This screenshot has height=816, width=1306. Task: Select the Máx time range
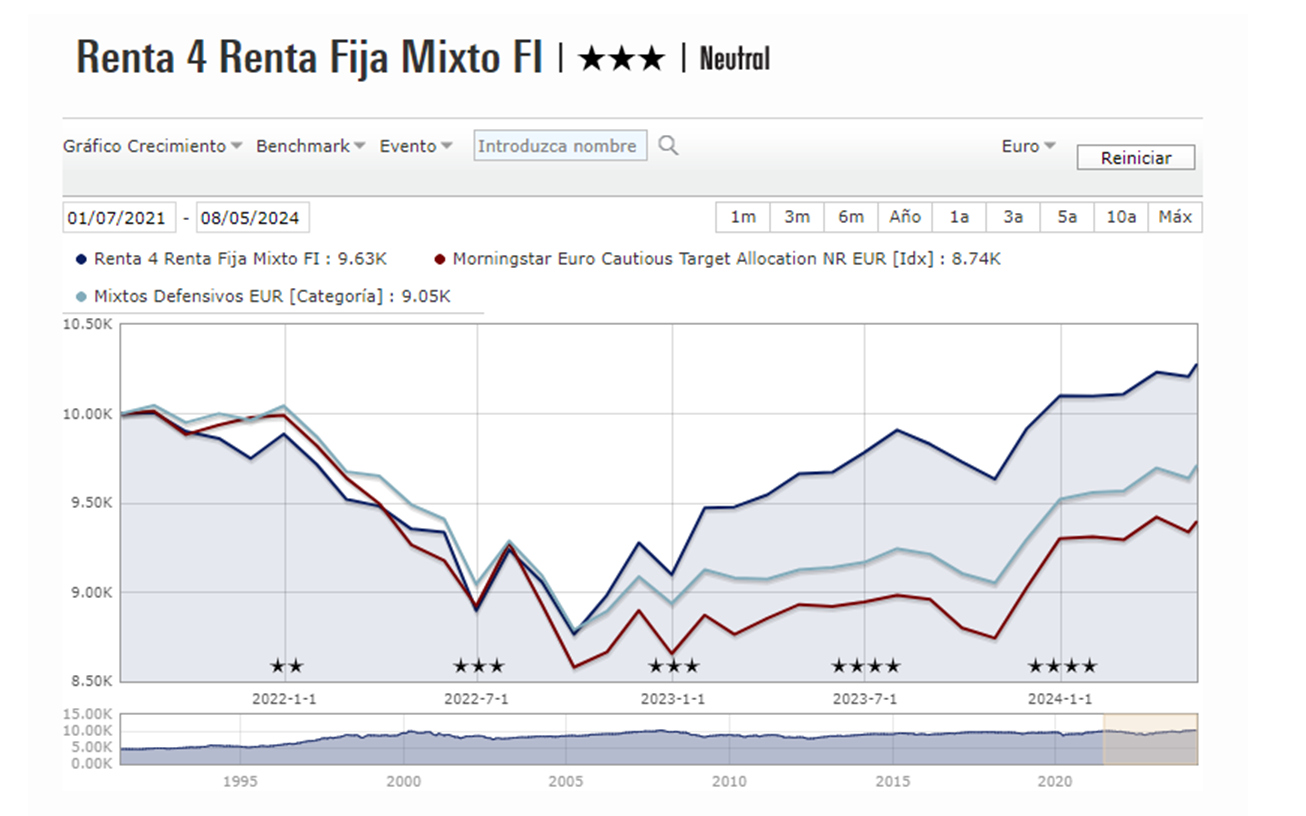[x=1175, y=217]
